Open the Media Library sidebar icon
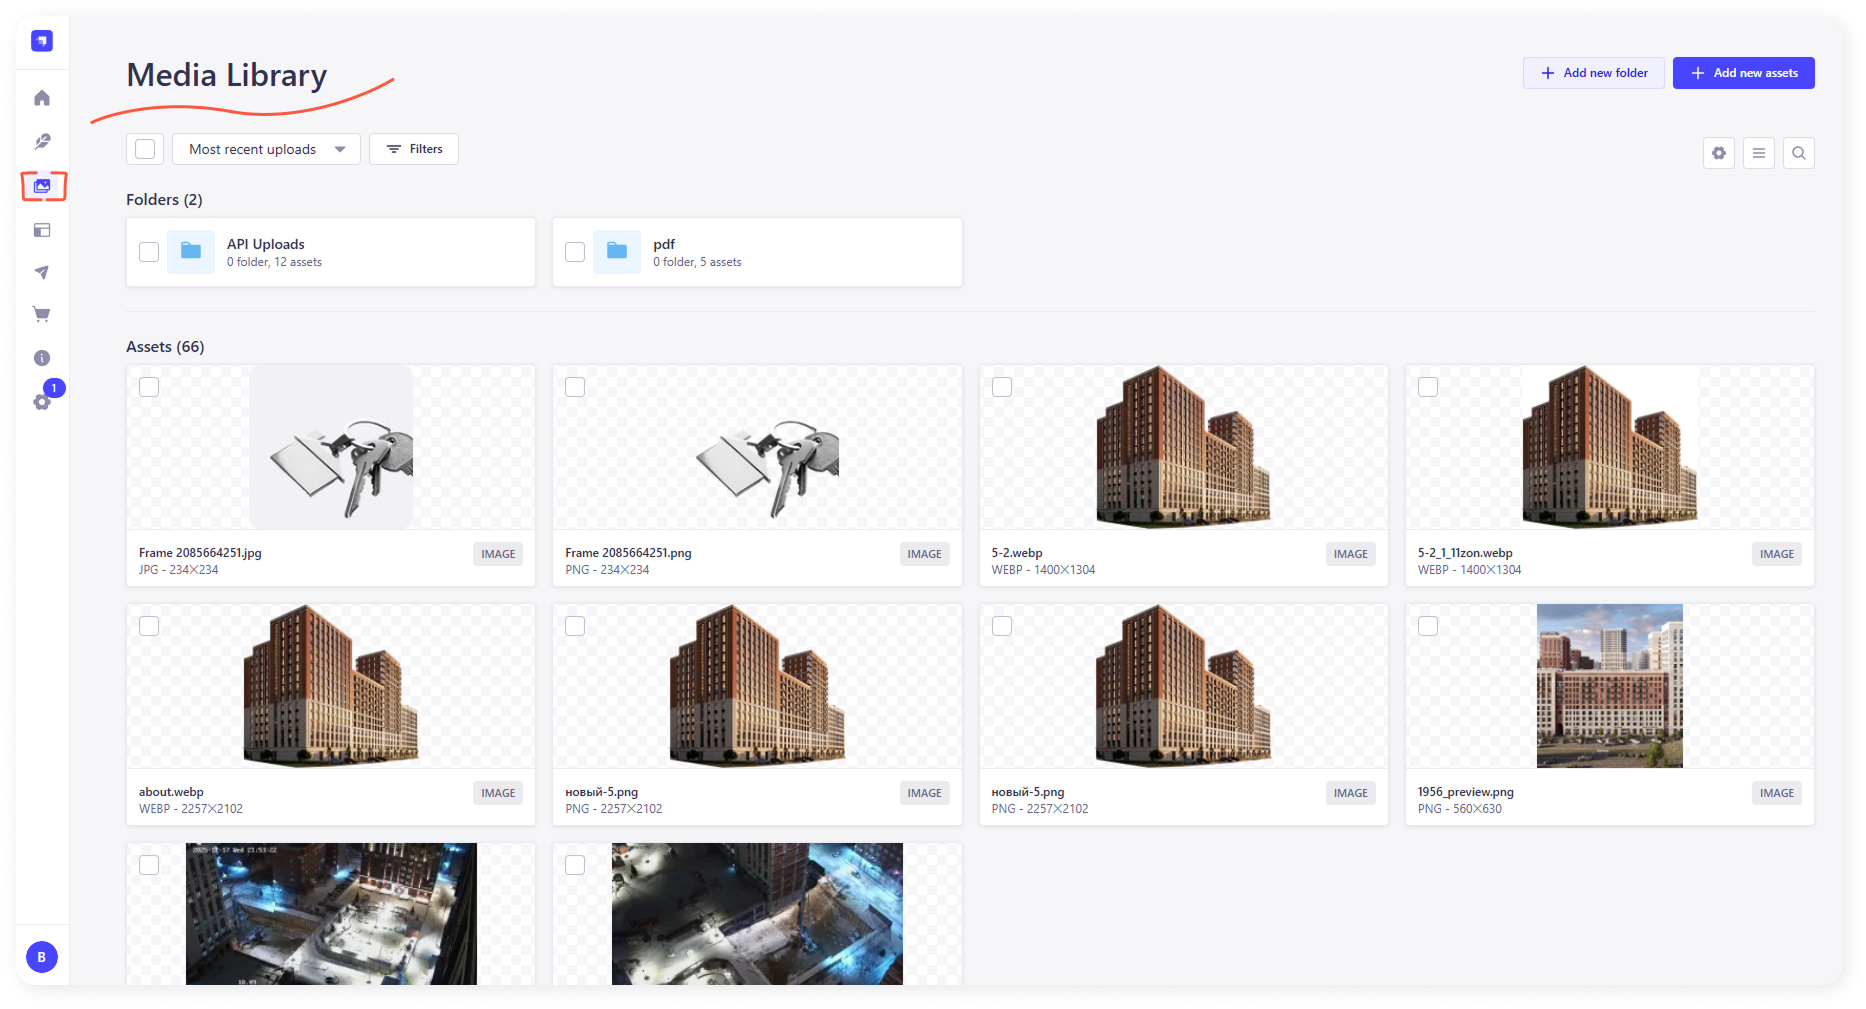The height and width of the screenshot is (1009, 1866). pyautogui.click(x=43, y=186)
